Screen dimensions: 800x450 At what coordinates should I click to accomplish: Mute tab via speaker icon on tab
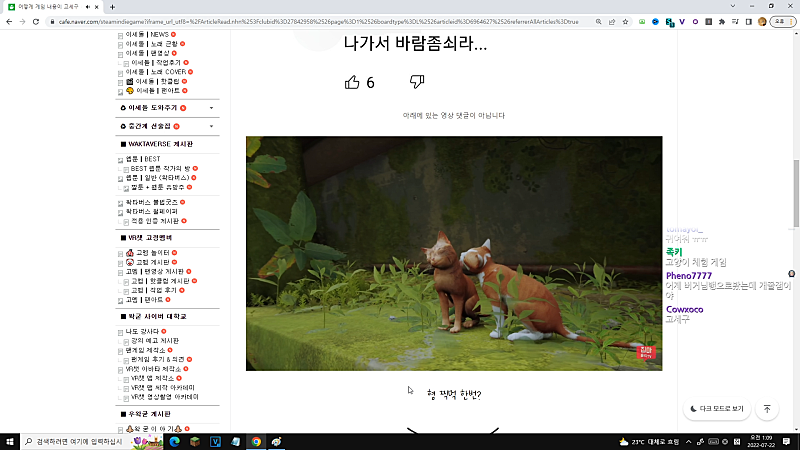point(88,7)
